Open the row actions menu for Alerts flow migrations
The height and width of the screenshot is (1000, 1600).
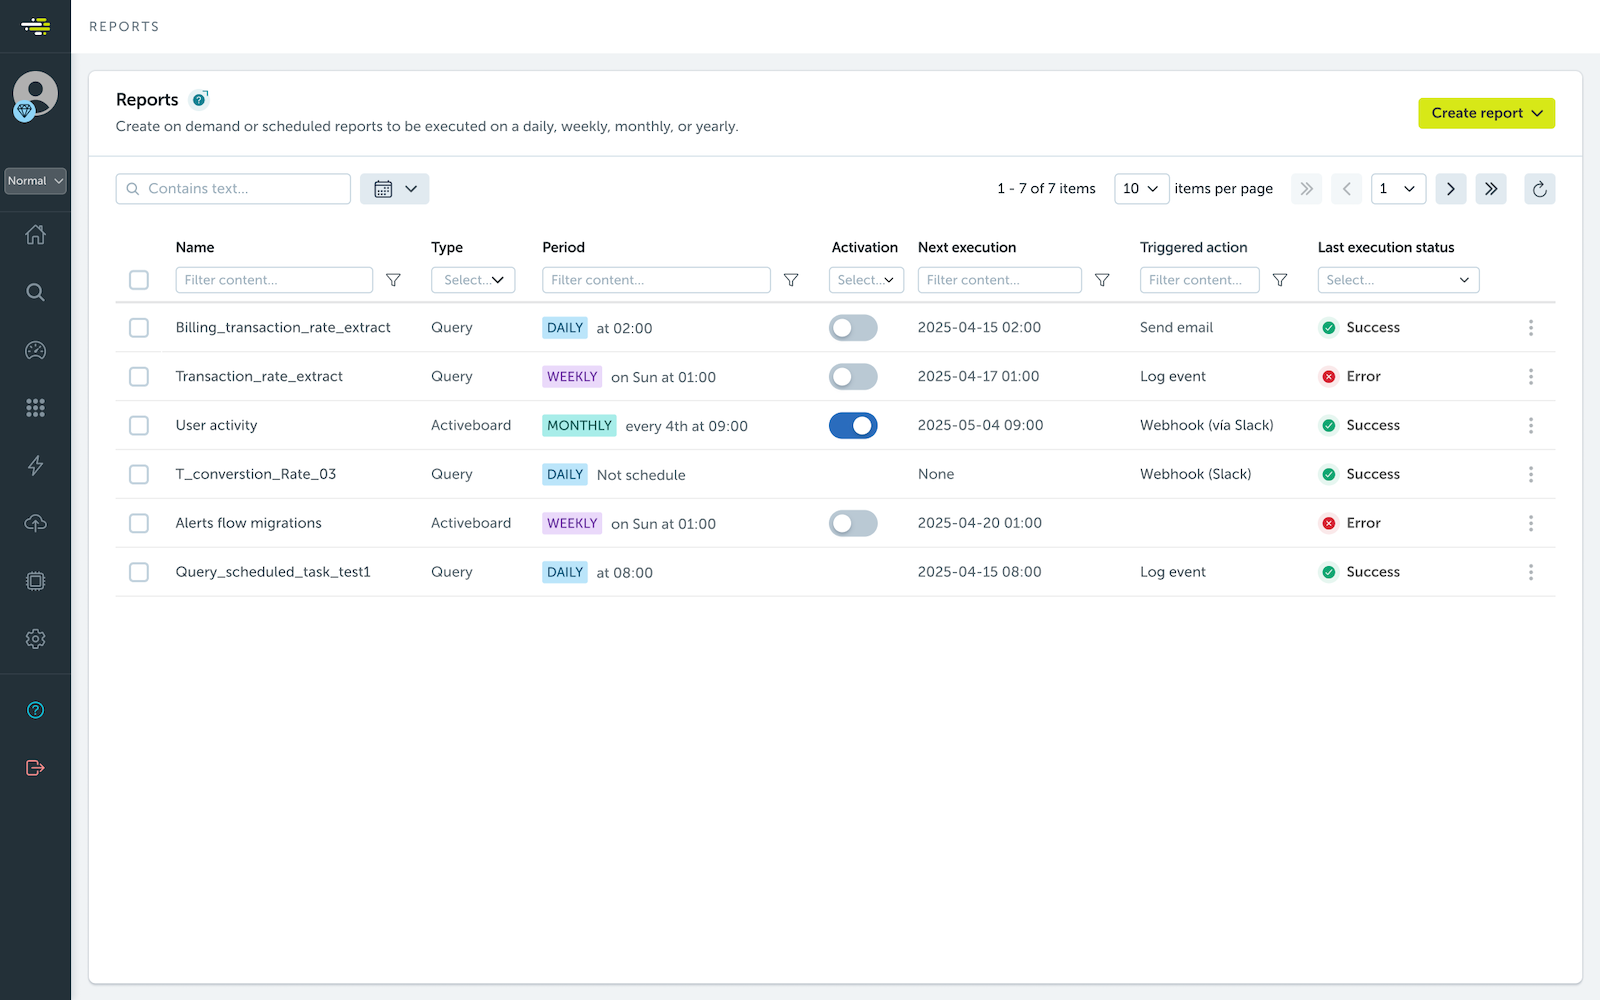1531,523
